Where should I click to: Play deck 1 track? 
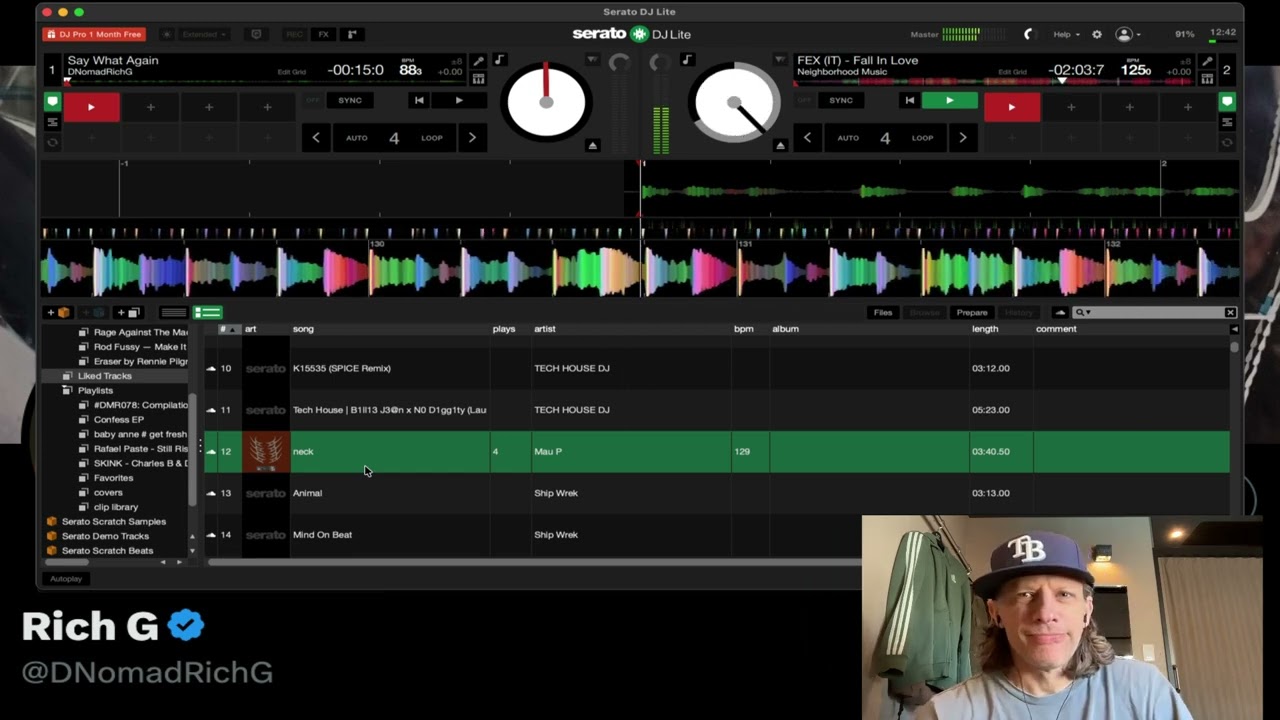point(459,100)
